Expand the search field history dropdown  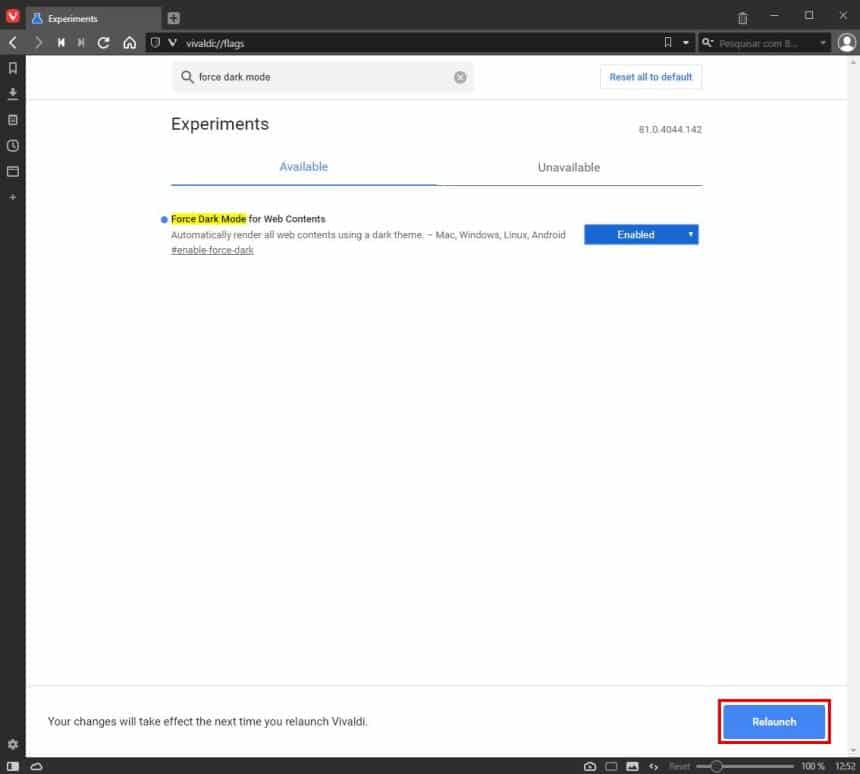823,43
